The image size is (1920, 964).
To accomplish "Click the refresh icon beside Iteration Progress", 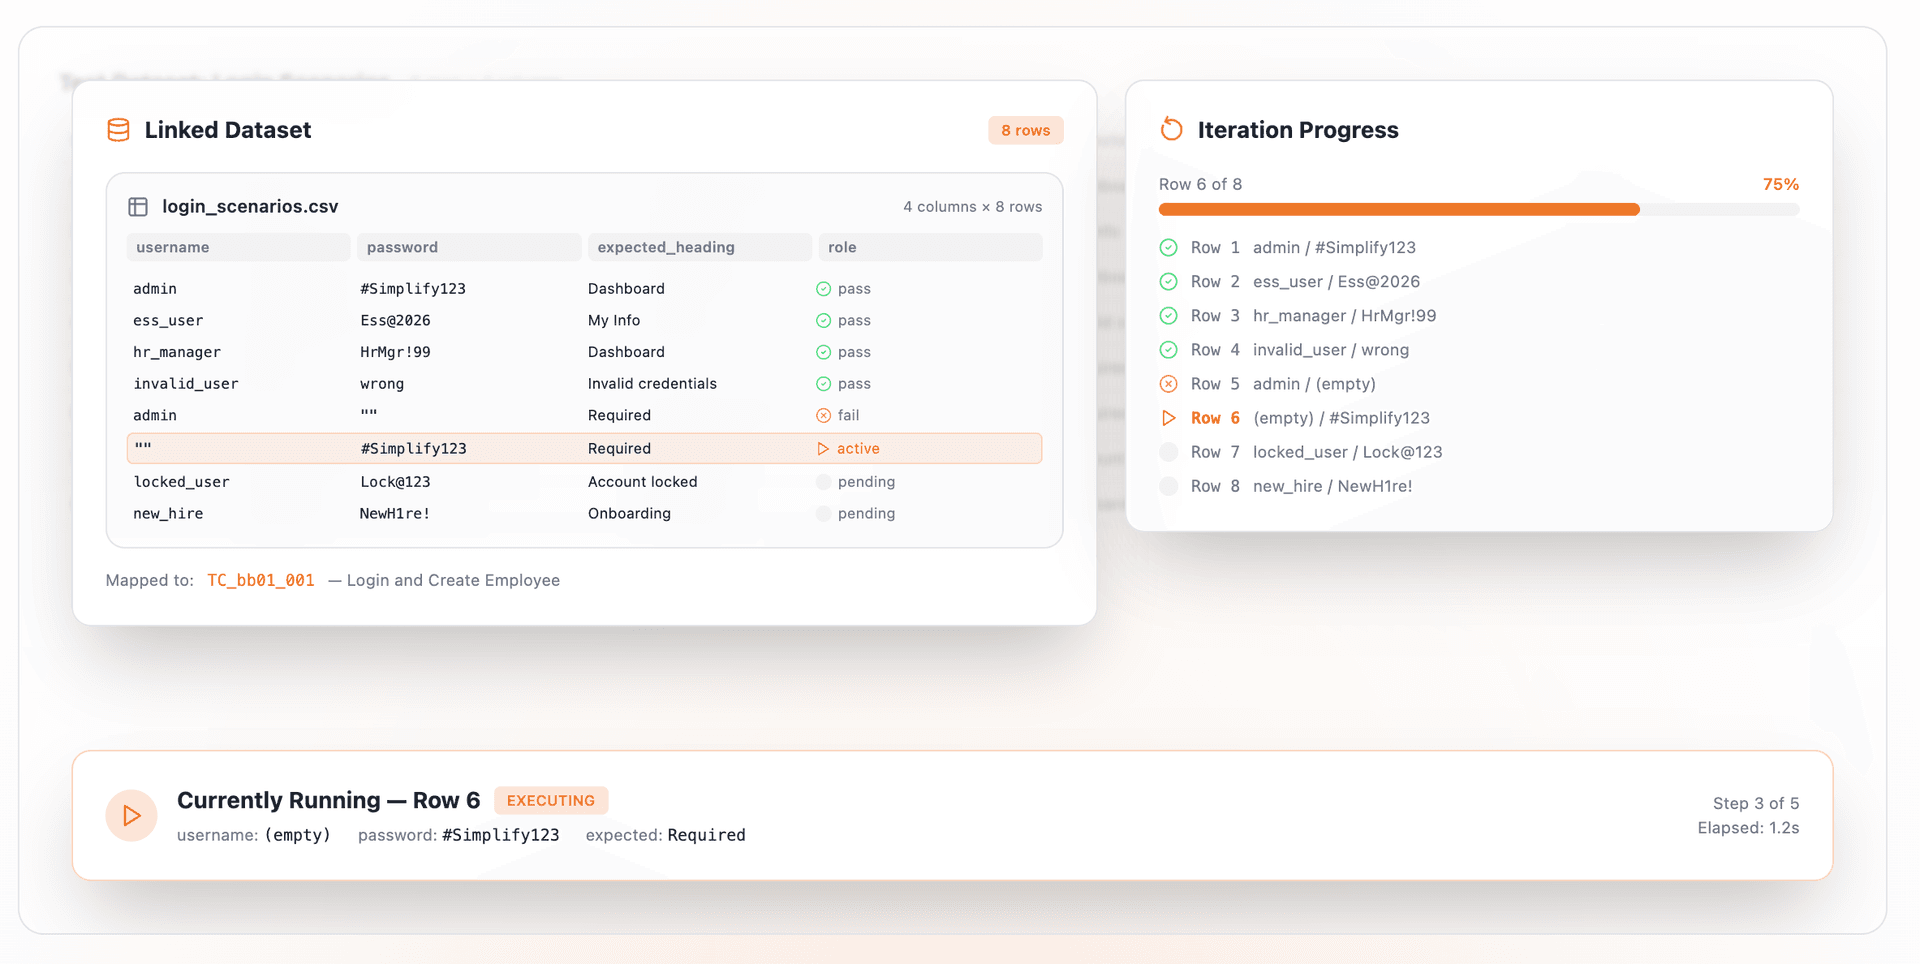I will 1169,129.
